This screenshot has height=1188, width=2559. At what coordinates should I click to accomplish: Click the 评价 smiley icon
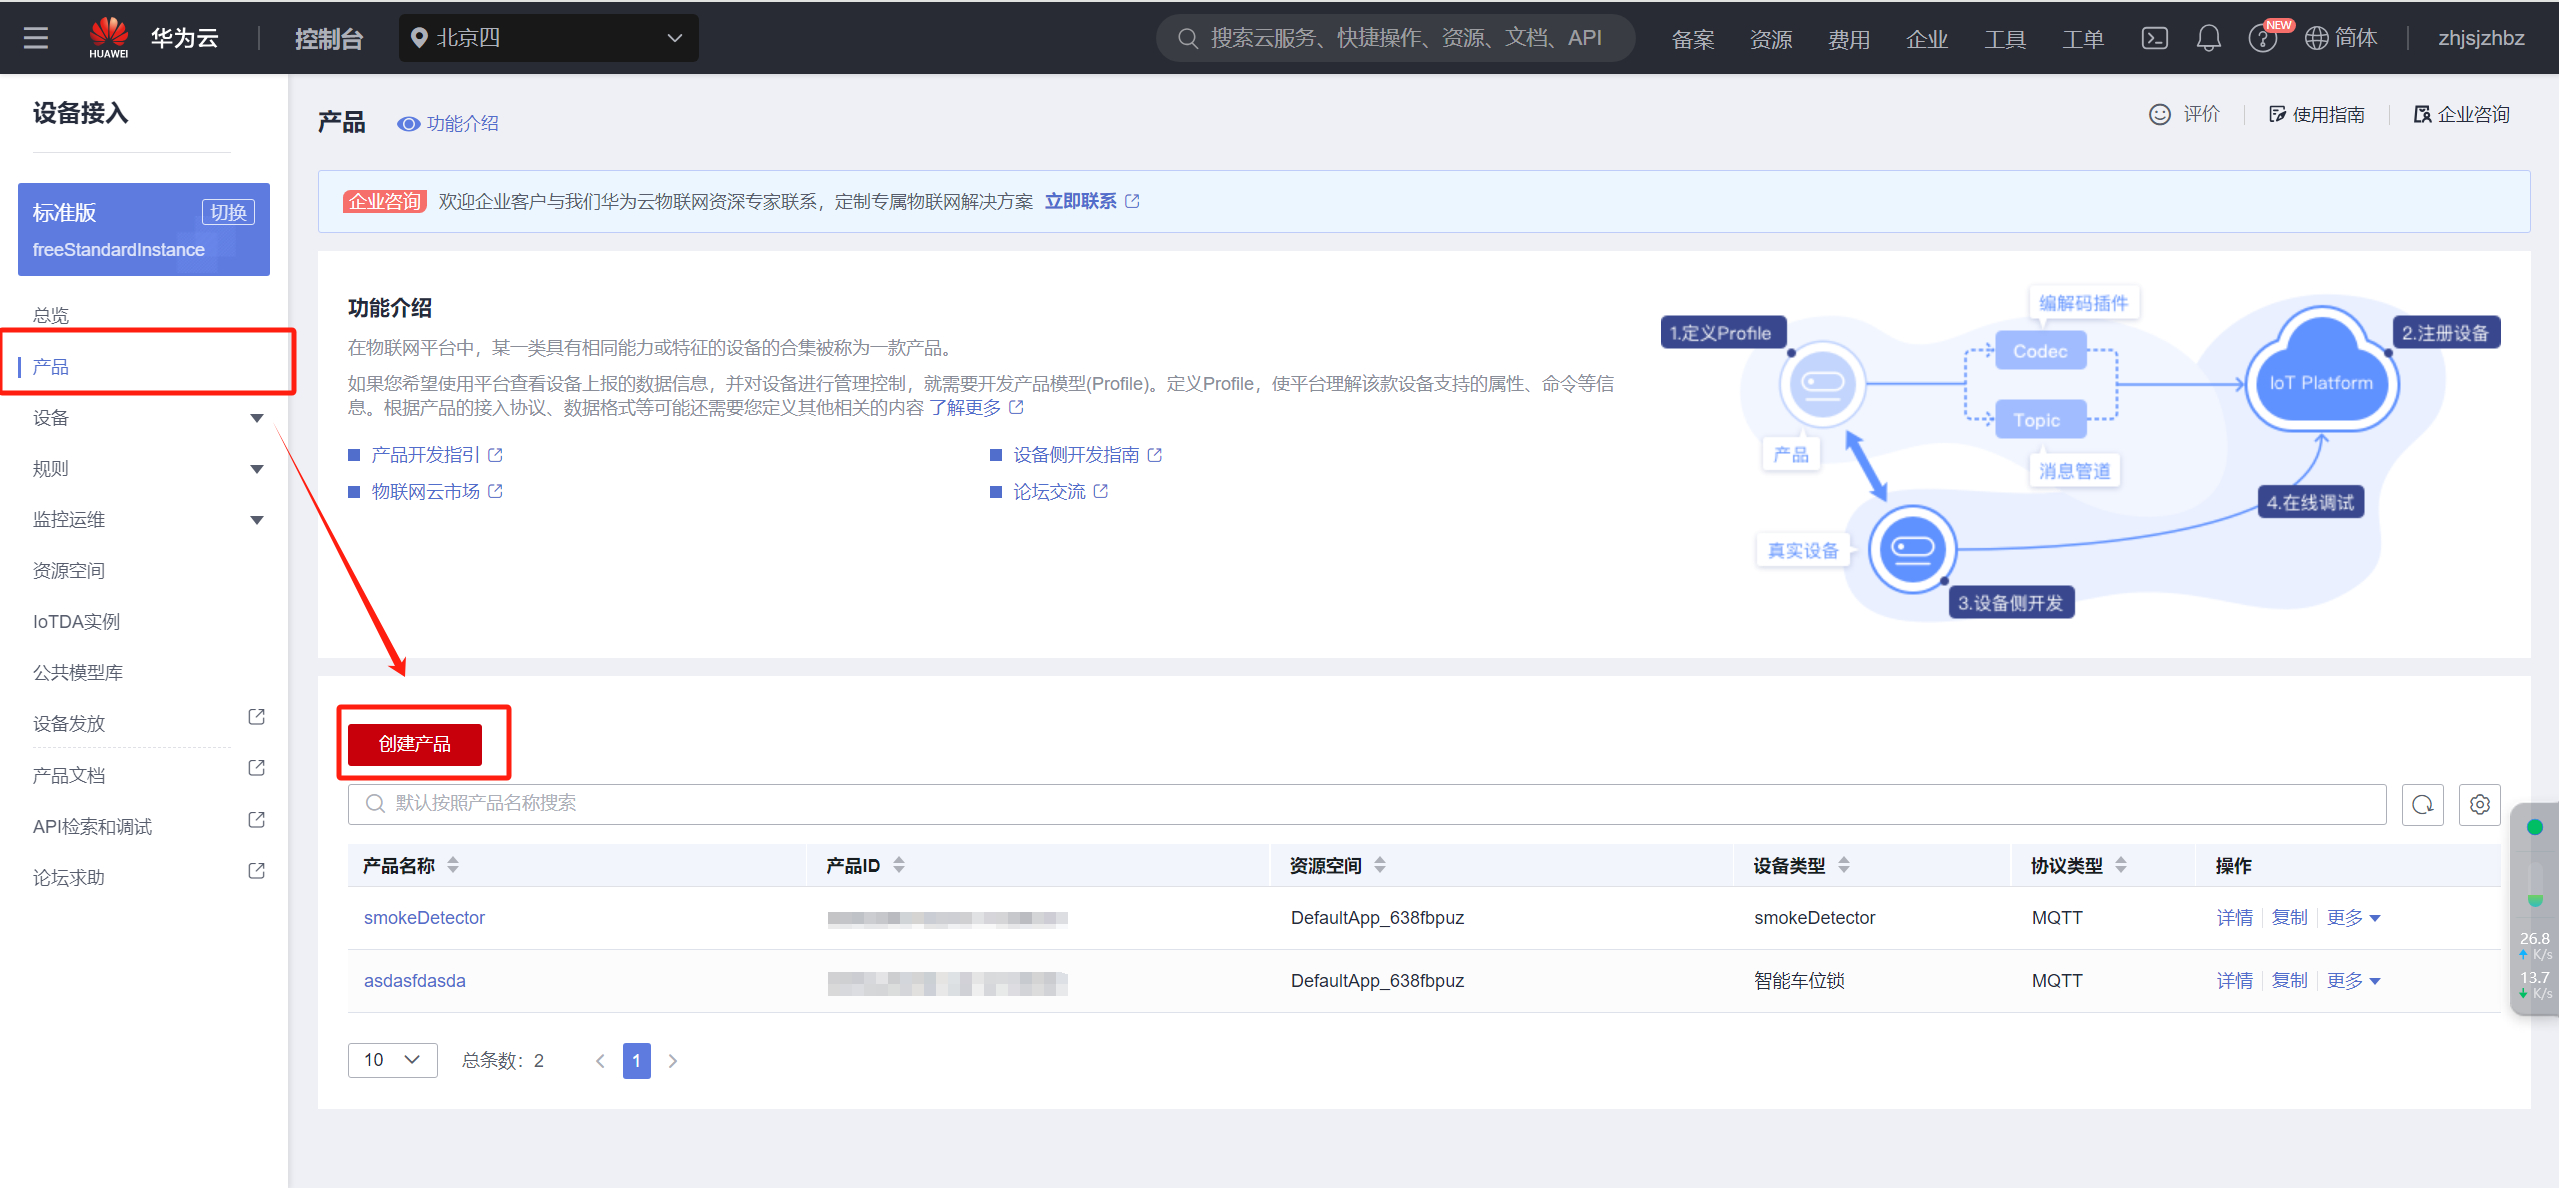[2159, 115]
